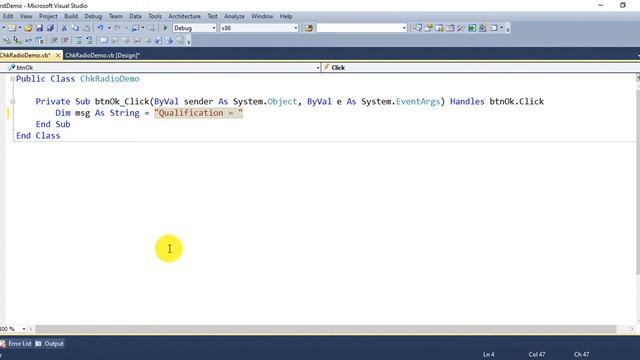The width and height of the screenshot is (640, 360).
Task: Show the Output panel
Action: click(50, 344)
